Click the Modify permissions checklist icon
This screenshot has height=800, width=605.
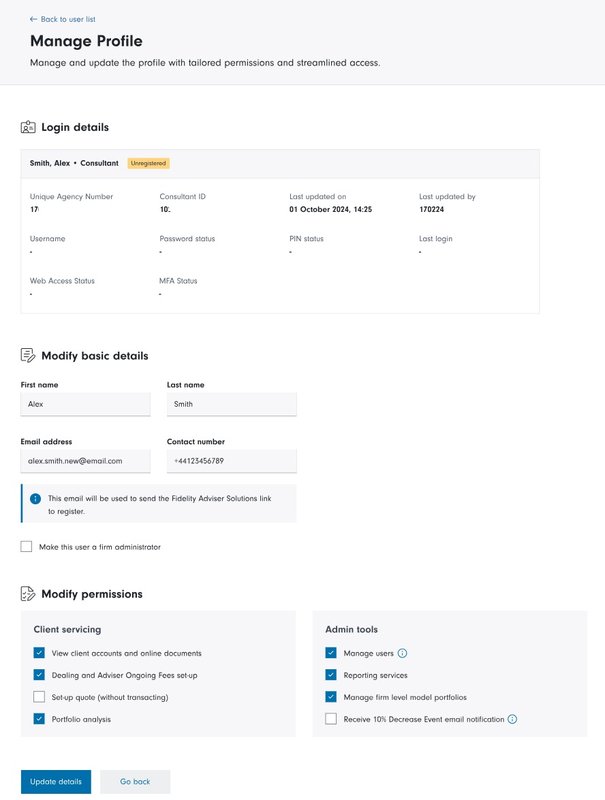[x=28, y=594]
